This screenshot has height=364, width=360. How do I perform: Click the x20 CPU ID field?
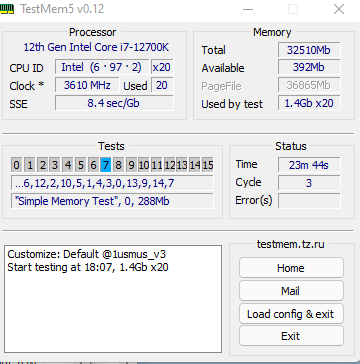click(162, 67)
